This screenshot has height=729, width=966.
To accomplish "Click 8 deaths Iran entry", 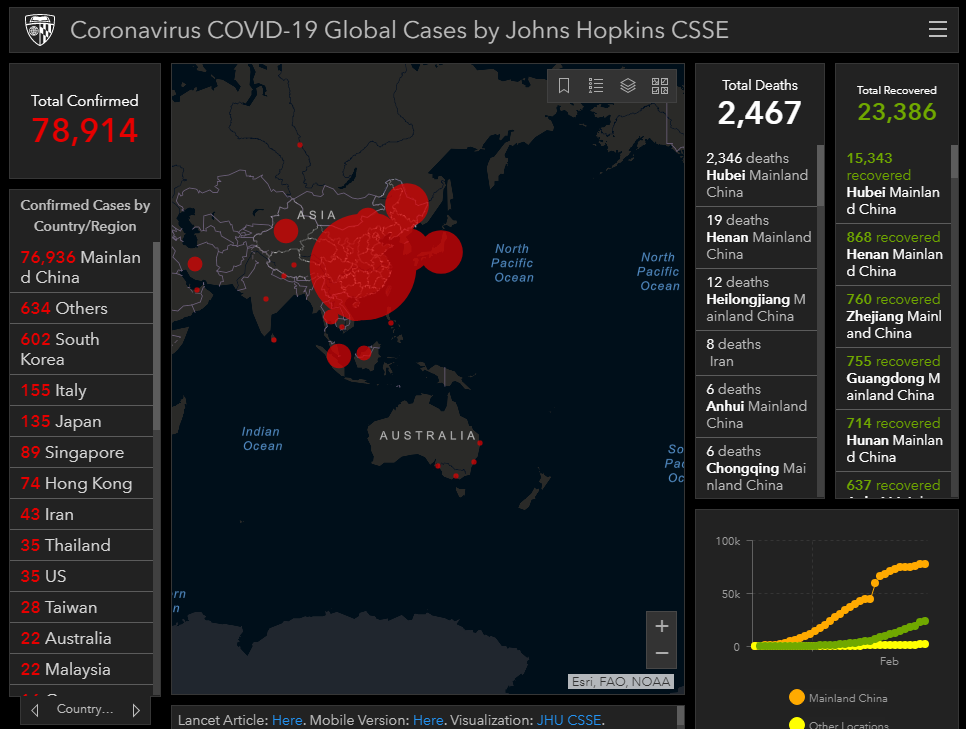I will 757,352.
